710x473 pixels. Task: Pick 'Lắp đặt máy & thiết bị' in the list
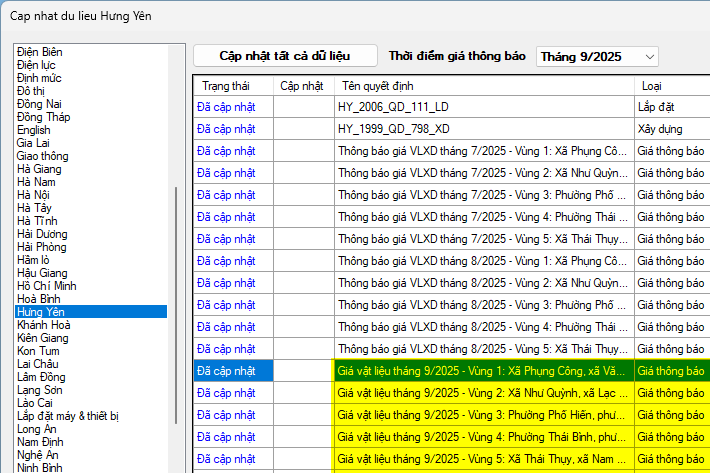[68, 416]
